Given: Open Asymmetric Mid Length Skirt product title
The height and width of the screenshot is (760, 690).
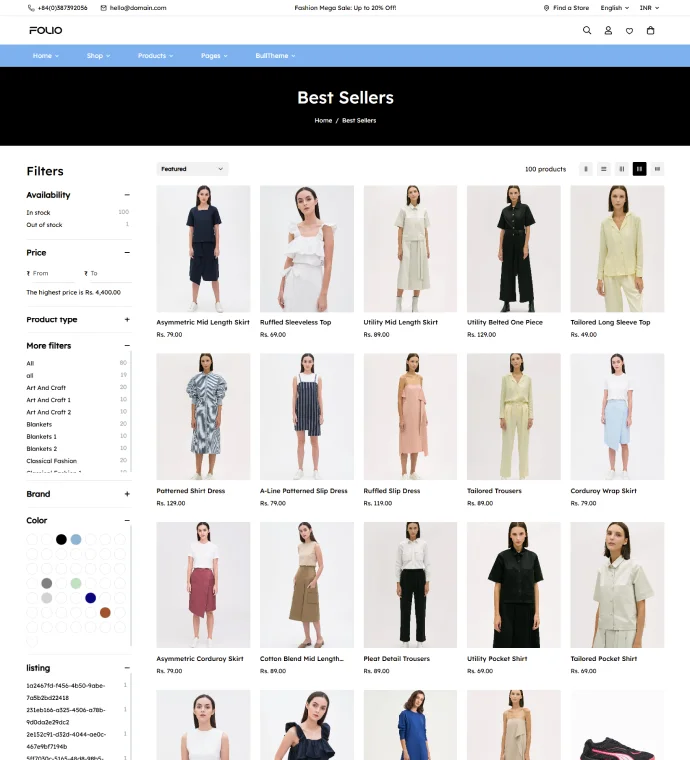Looking at the screenshot, I should pyautogui.click(x=203, y=322).
